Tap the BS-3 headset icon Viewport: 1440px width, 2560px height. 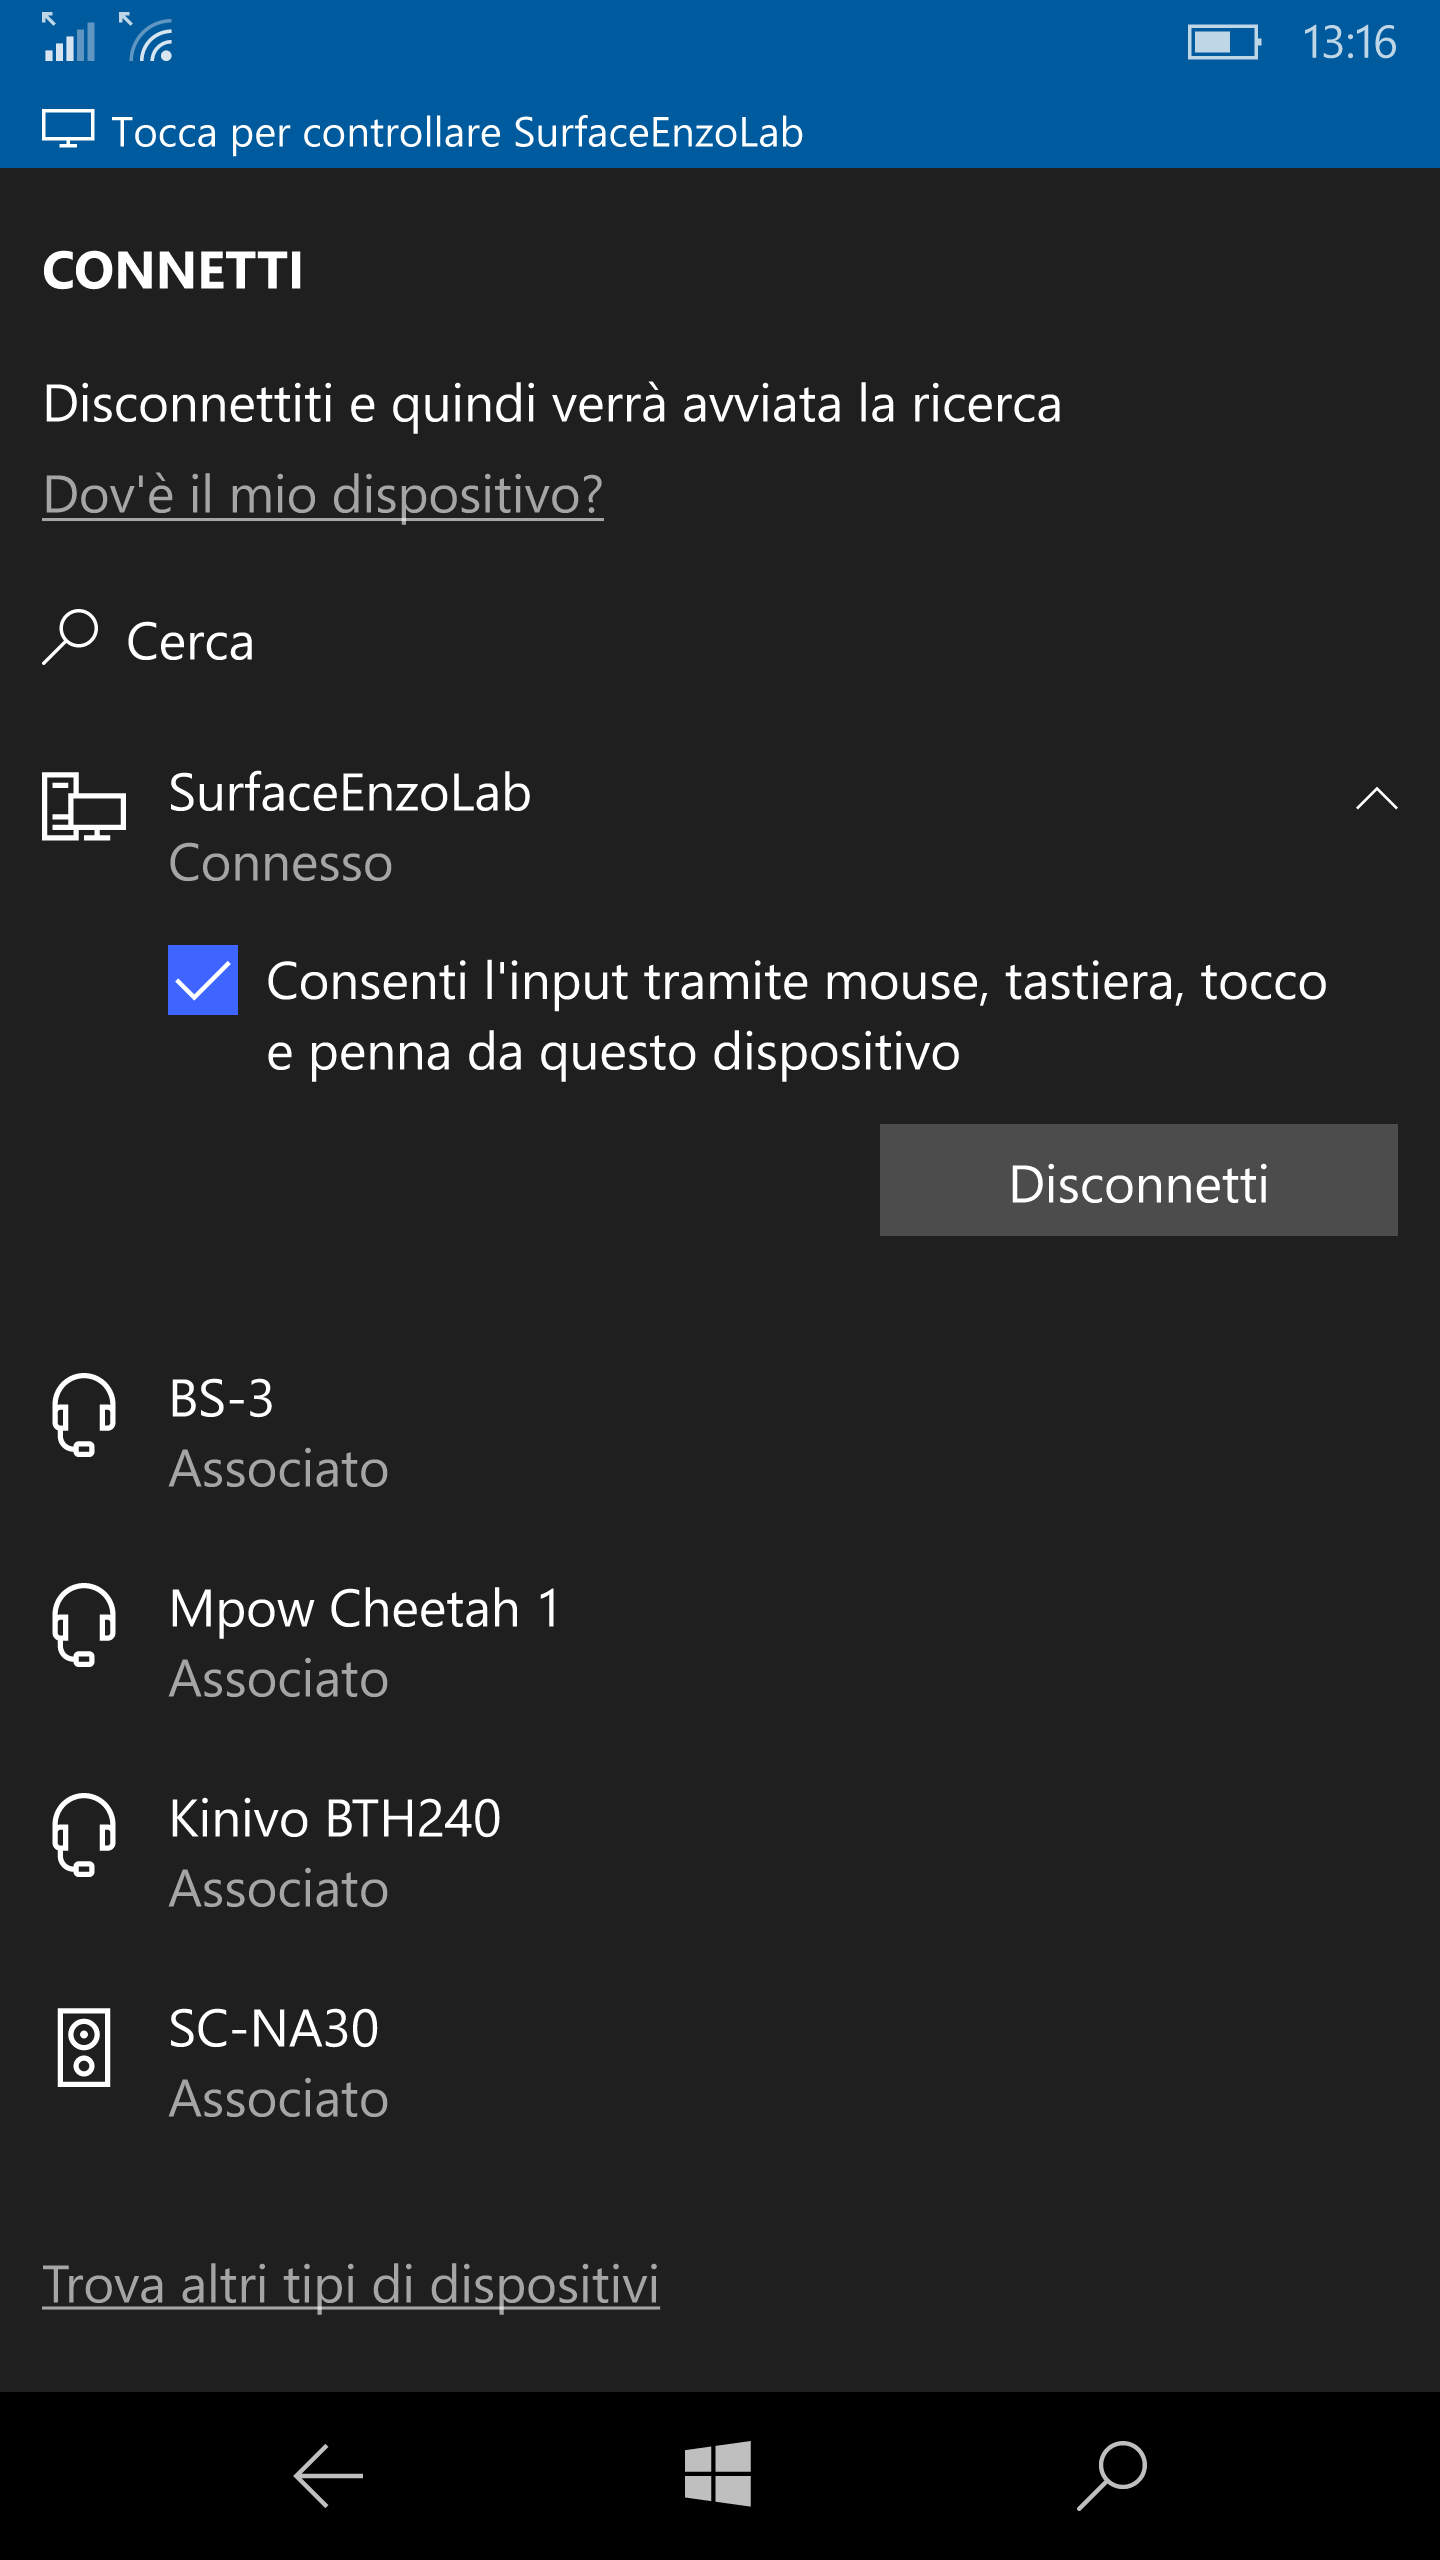click(x=84, y=1414)
